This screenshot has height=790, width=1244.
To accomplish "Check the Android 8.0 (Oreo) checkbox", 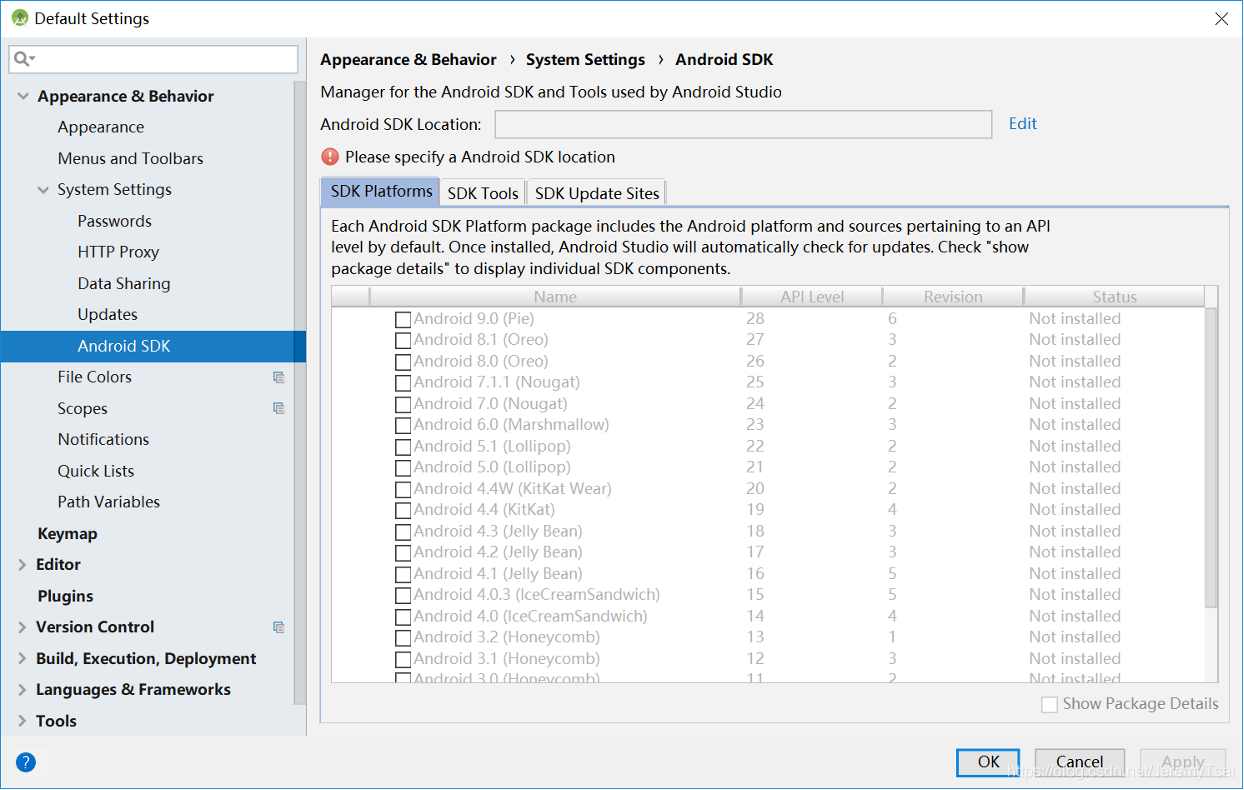I will [403, 362].
